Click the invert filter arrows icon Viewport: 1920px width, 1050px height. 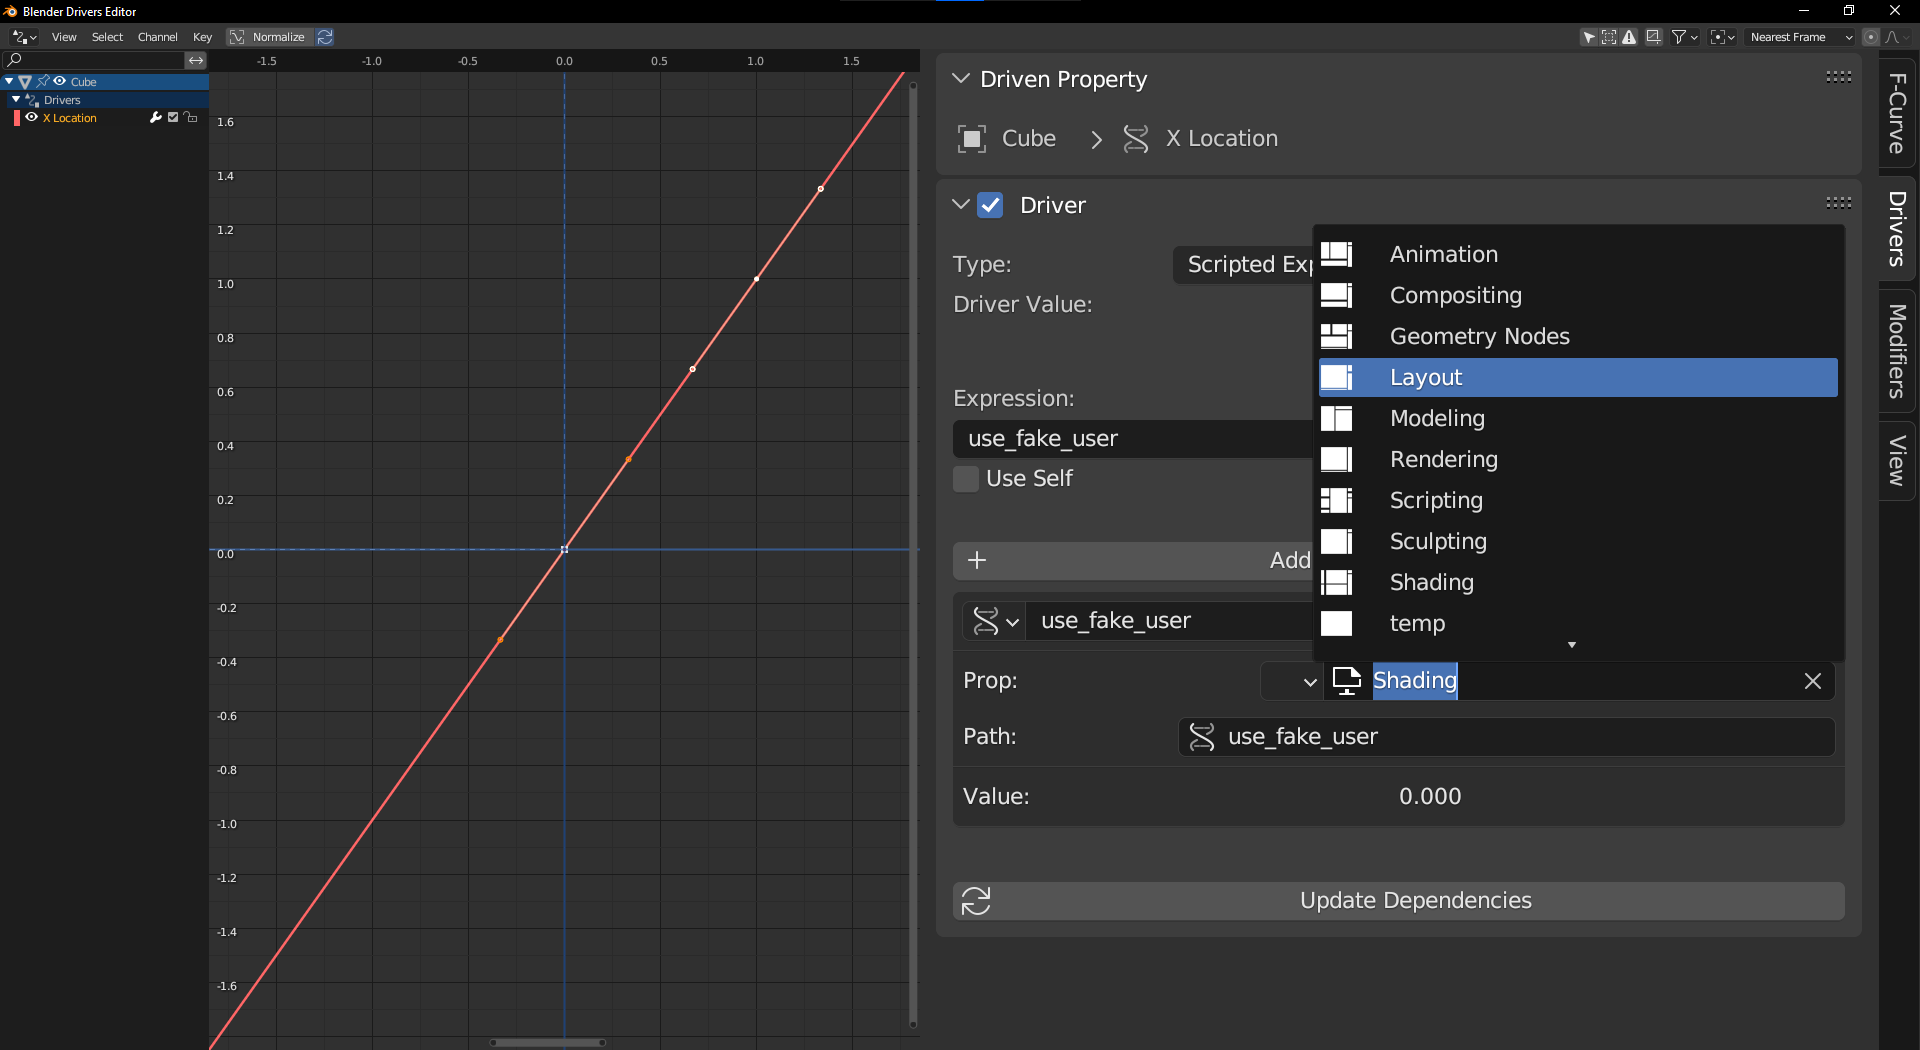tap(196, 60)
